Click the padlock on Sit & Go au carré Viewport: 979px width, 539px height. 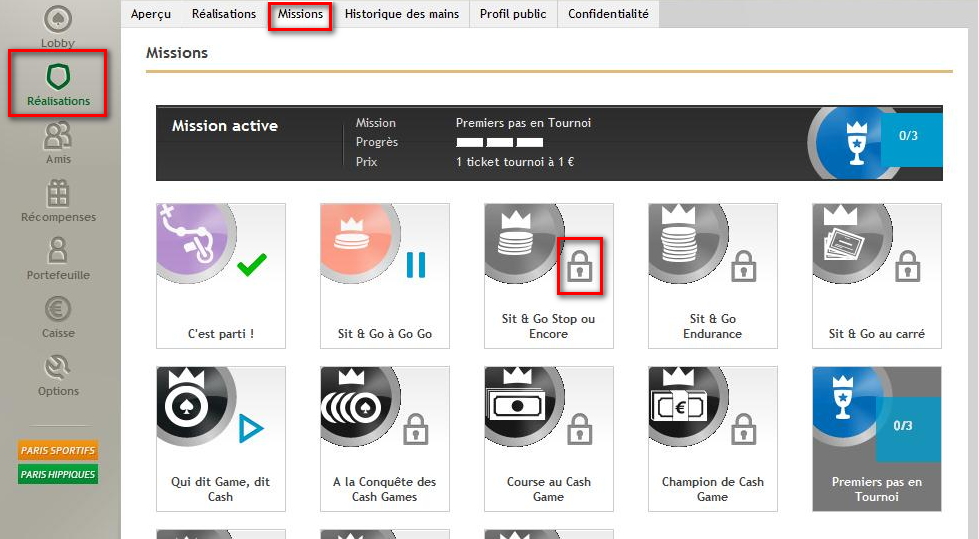coord(908,266)
